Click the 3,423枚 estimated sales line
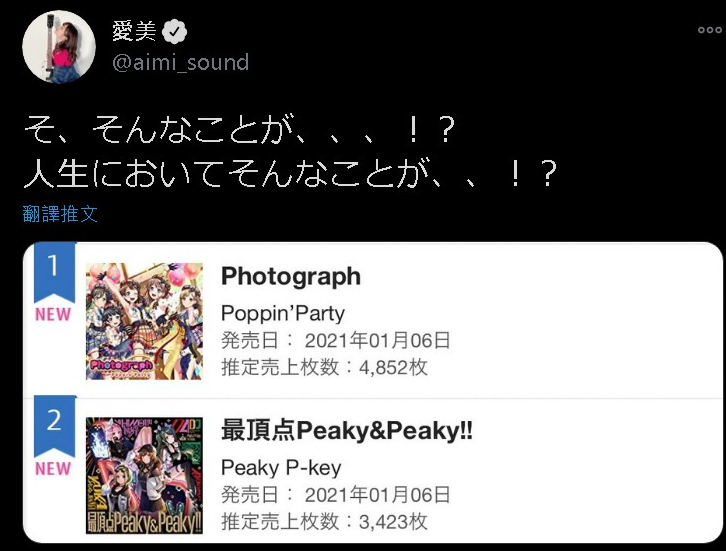The height and width of the screenshot is (551, 726). (x=324, y=522)
